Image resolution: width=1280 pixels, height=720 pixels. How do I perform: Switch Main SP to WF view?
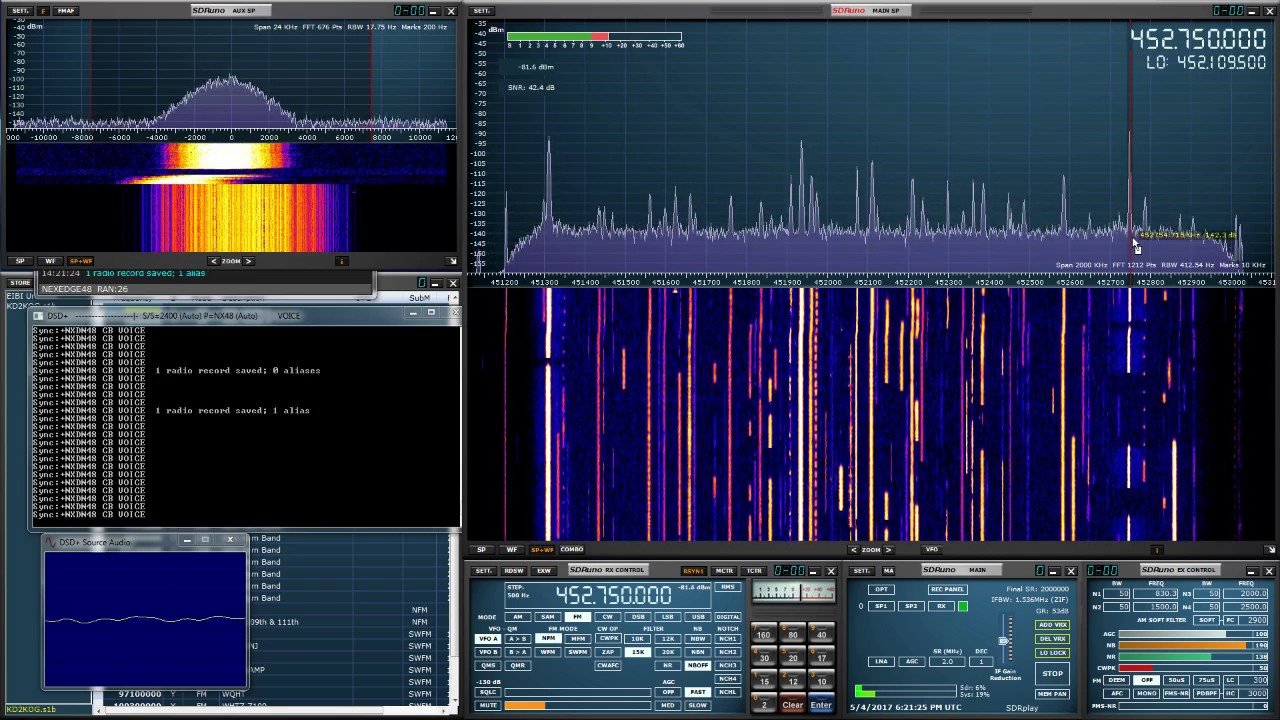[512, 549]
